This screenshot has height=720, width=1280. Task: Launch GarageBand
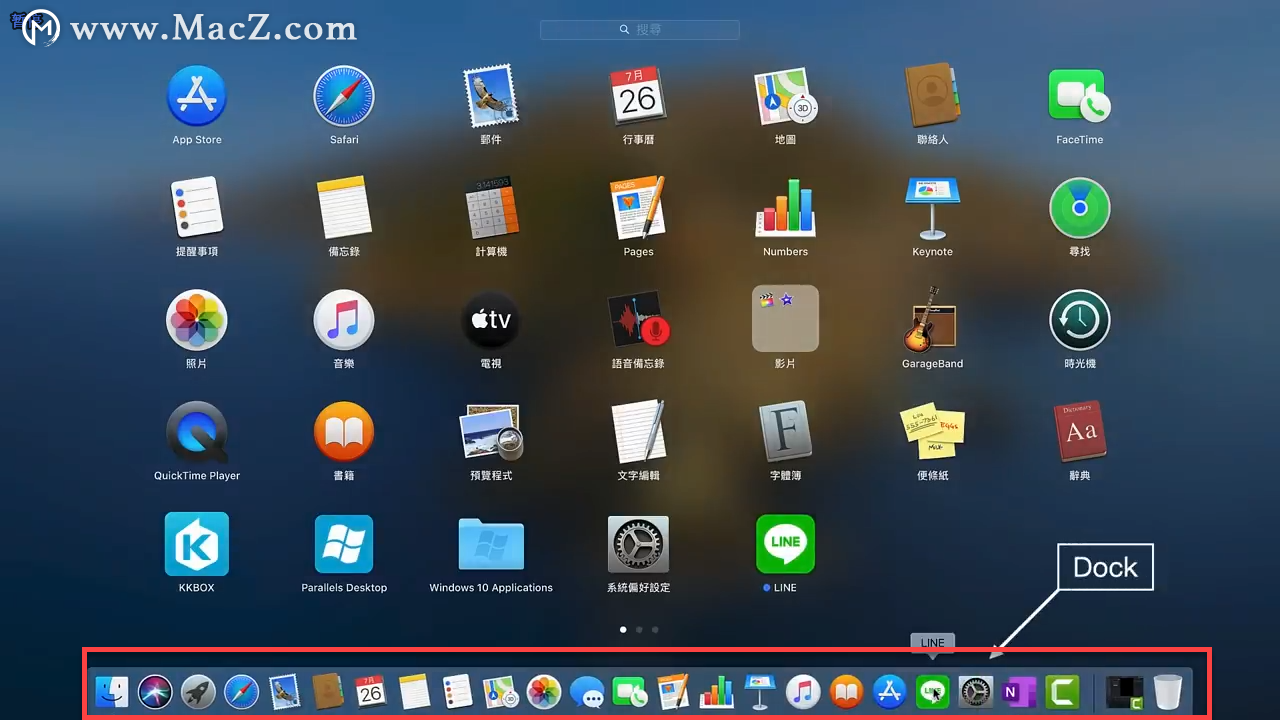932,320
